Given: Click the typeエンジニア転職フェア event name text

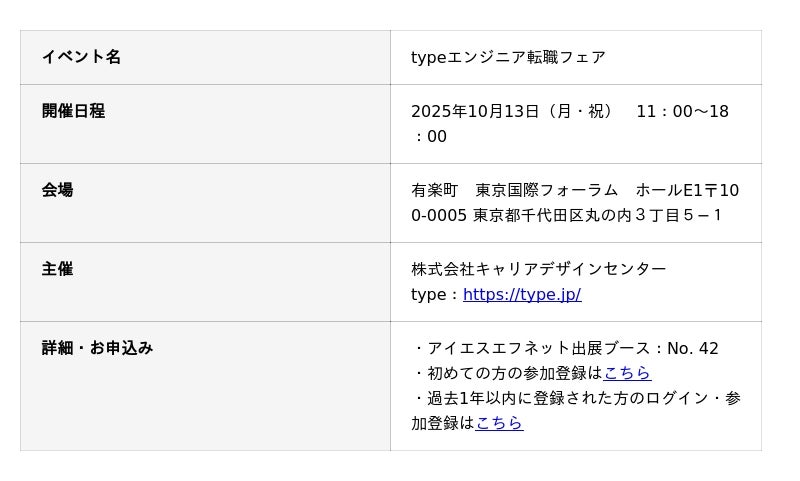Looking at the screenshot, I should tap(508, 57).
